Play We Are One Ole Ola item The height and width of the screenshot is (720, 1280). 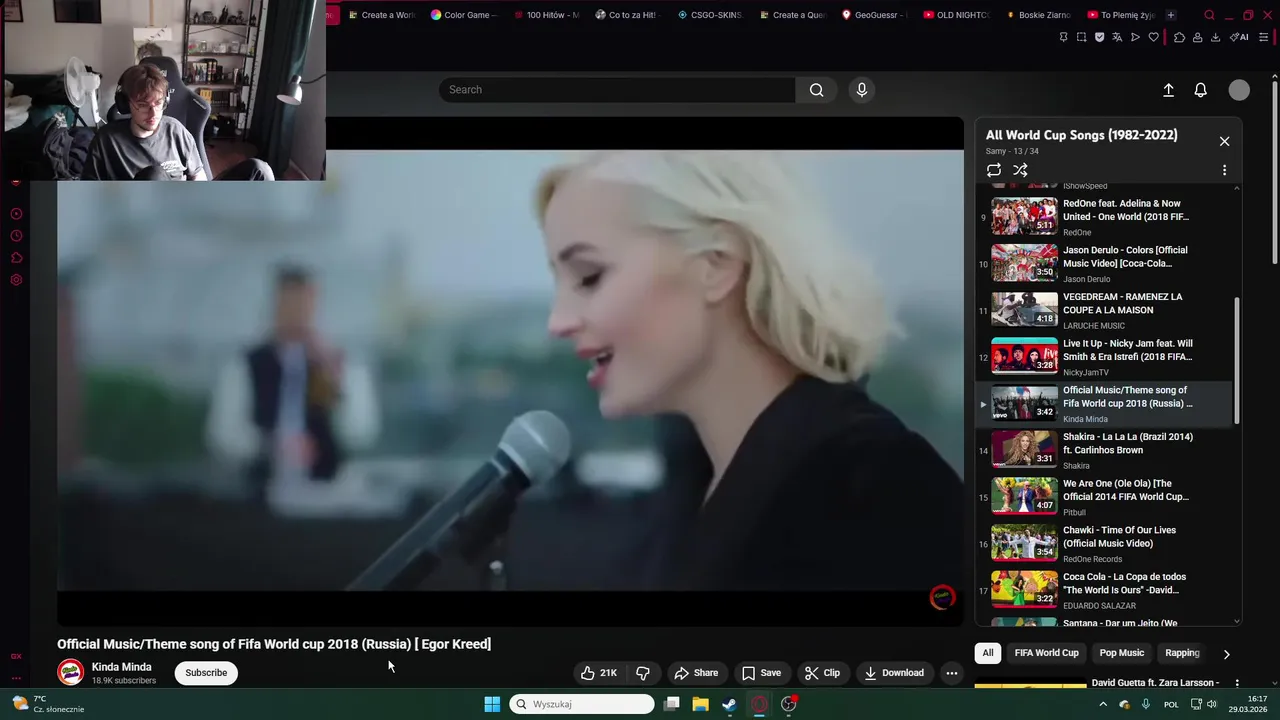coord(1104,497)
